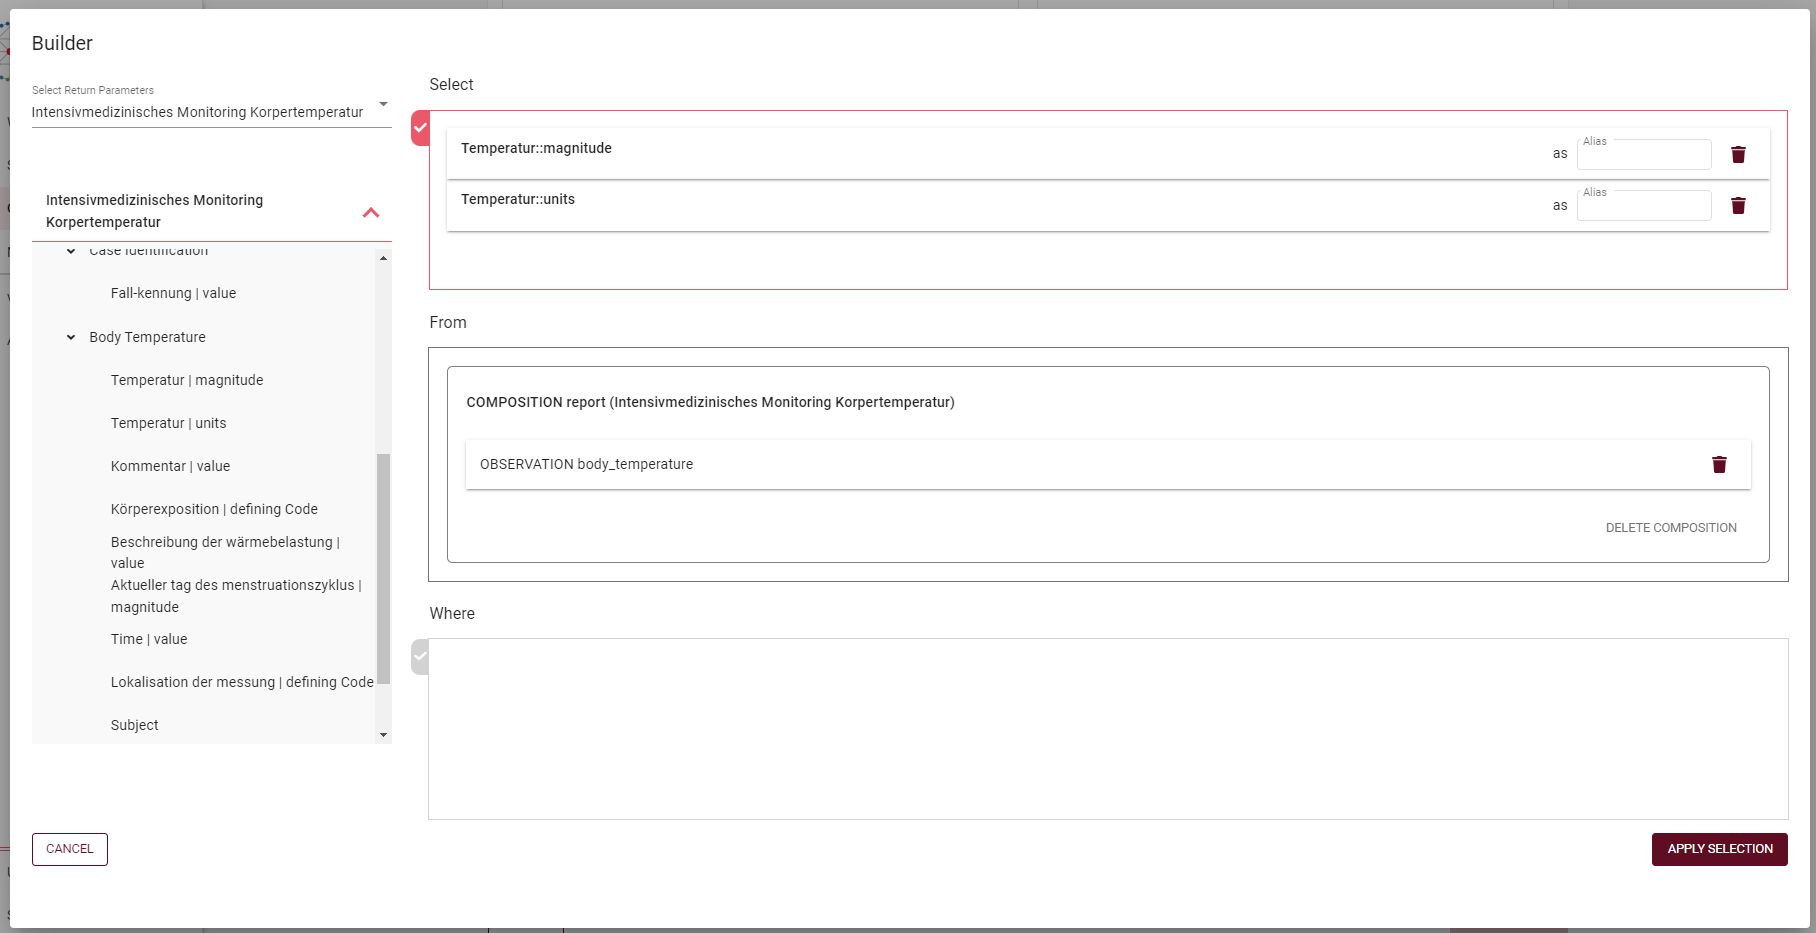Remove the OBSERVATION body_temperature entry
This screenshot has width=1816, height=933.
click(x=1719, y=464)
